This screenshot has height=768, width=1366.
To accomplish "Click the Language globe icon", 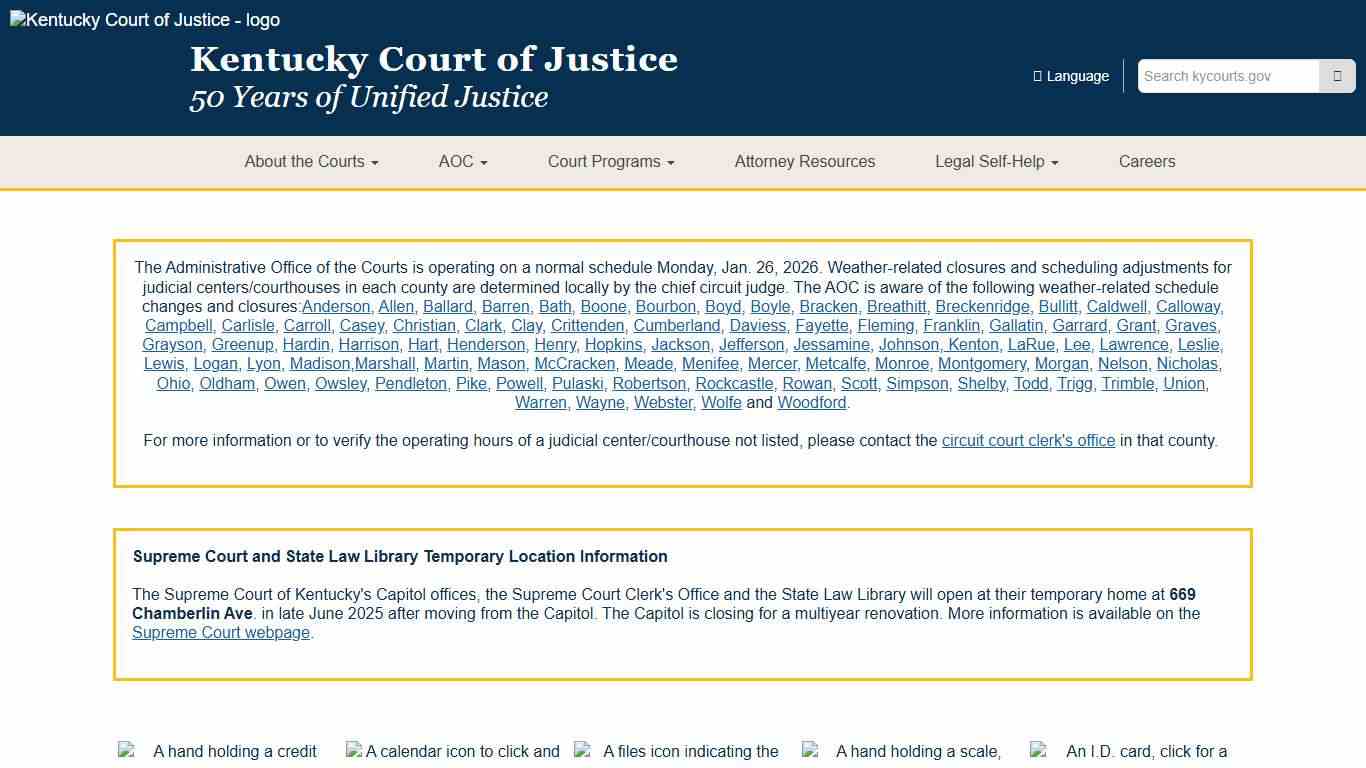I will click(x=1036, y=76).
